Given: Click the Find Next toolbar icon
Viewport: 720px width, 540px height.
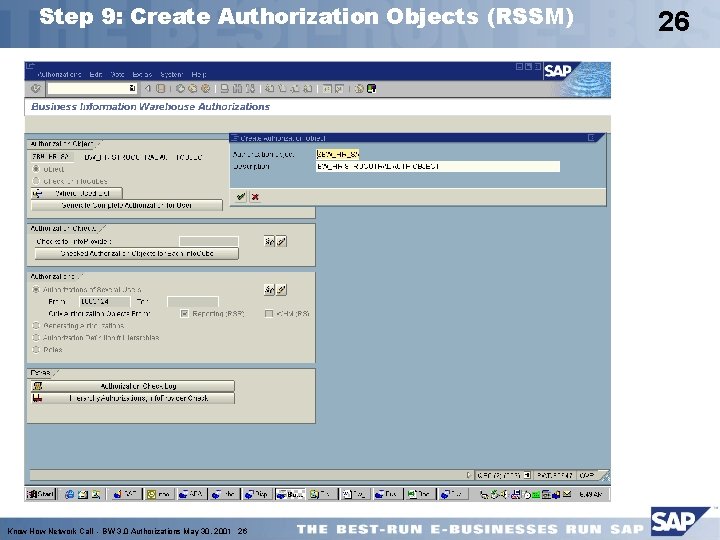Looking at the screenshot, I should [x=250, y=89].
